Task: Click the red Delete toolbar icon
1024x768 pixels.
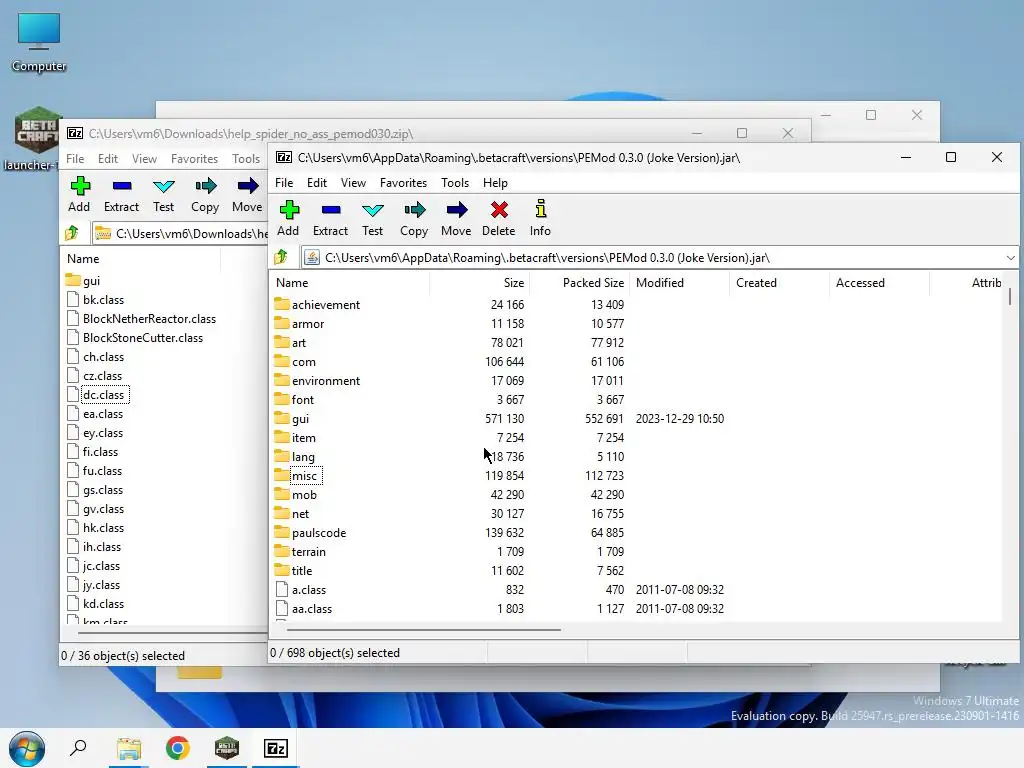Action: (x=499, y=218)
